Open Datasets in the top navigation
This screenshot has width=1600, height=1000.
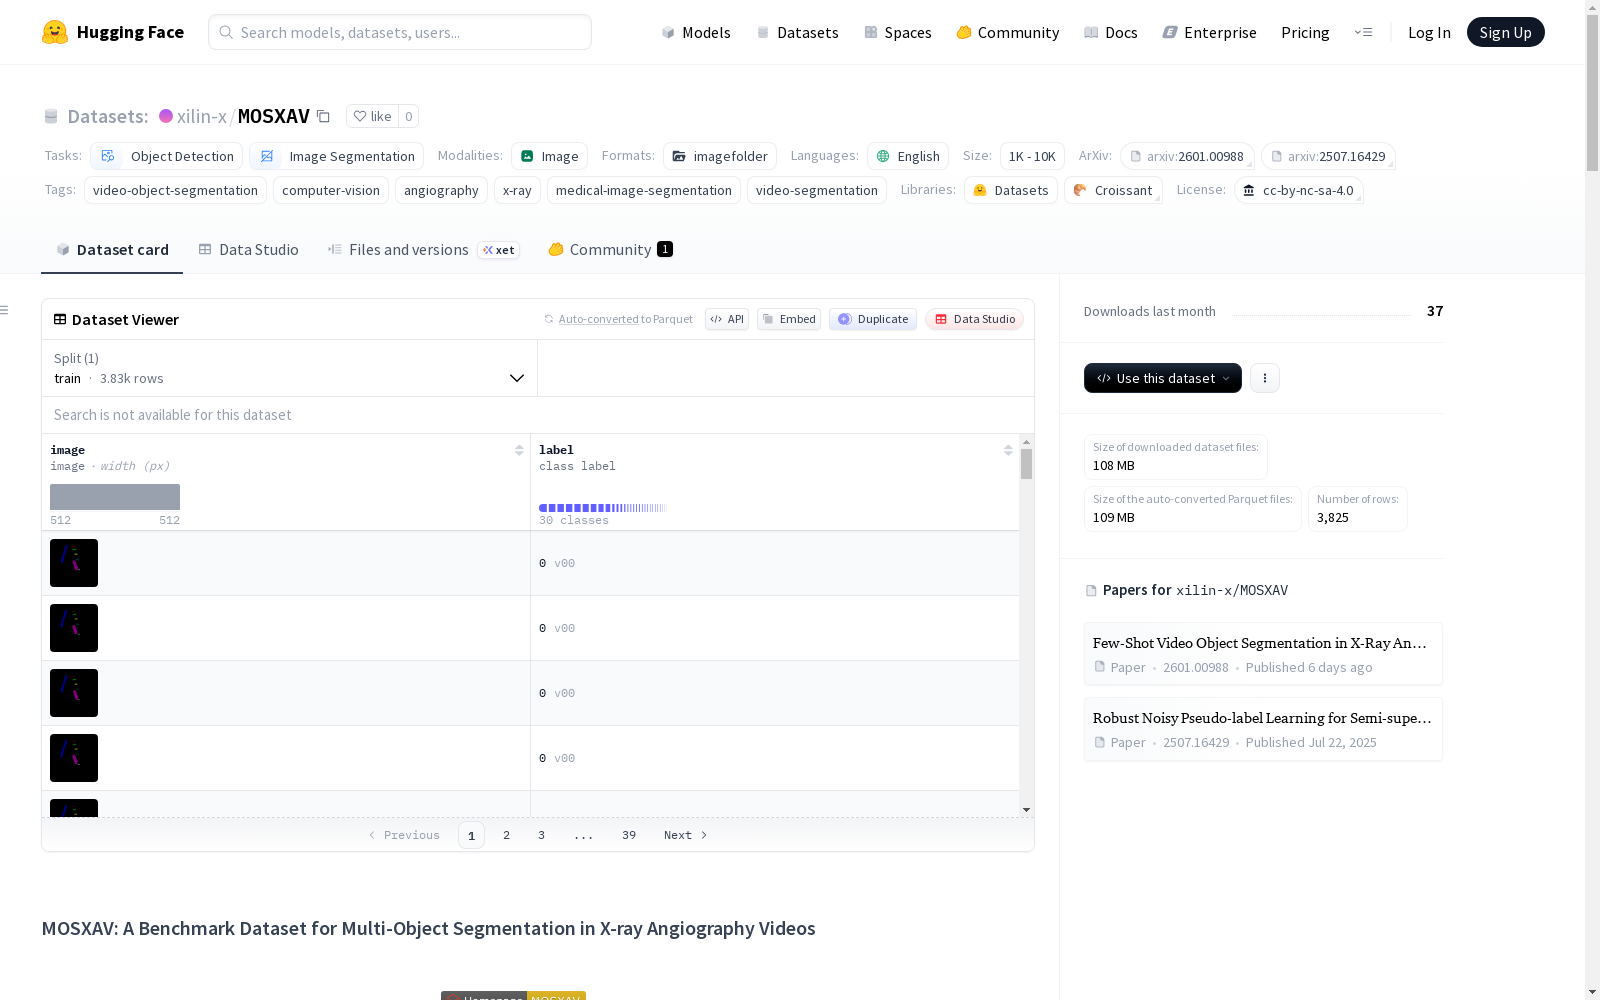(797, 32)
